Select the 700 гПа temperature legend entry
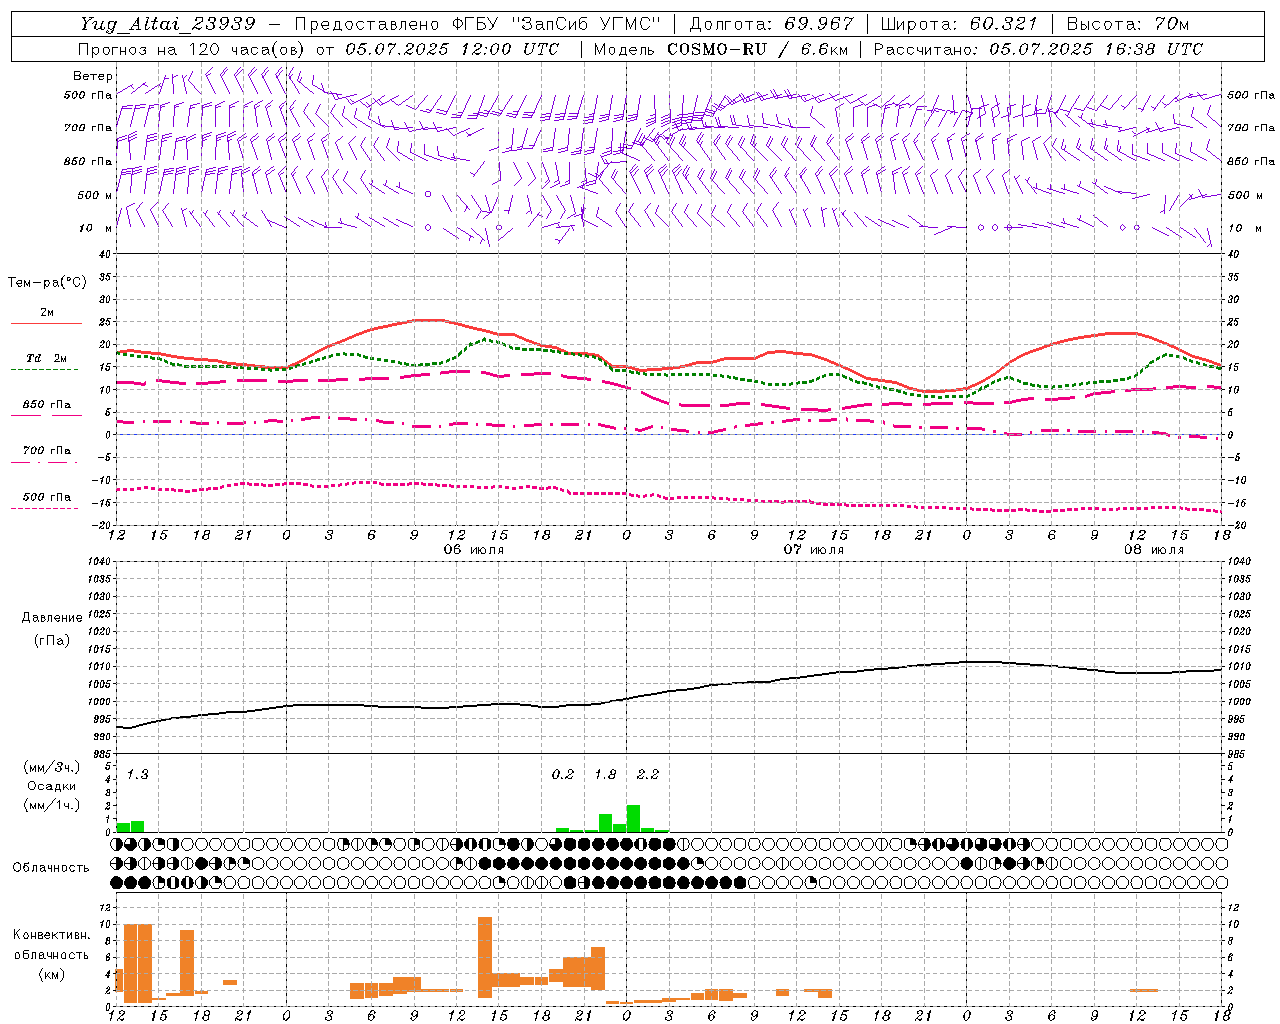Viewport: 1280px width, 1024px height. point(46,451)
